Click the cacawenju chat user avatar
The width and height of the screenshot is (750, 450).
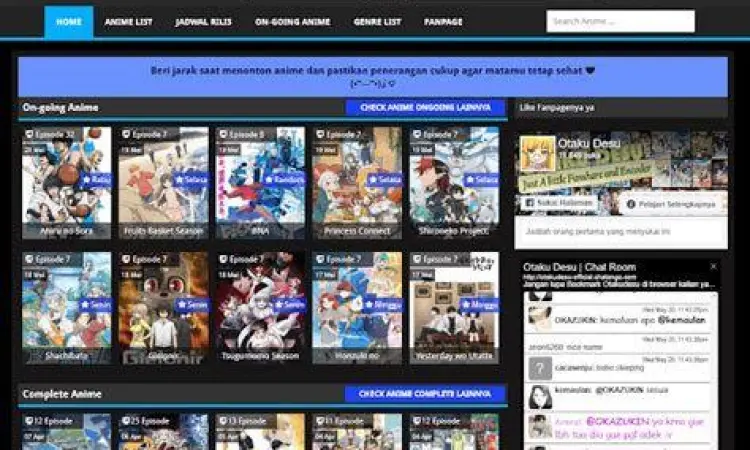click(x=539, y=367)
